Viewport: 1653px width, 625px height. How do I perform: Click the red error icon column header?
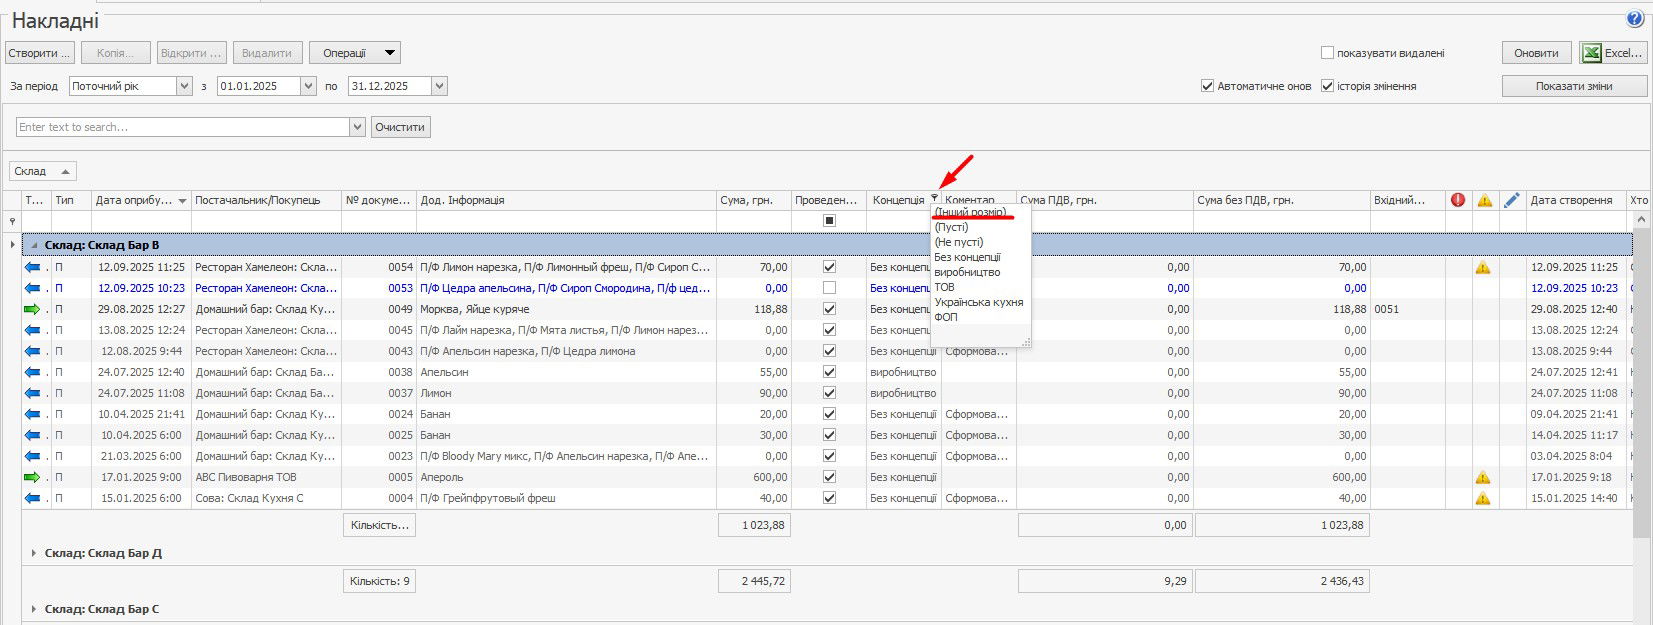click(1458, 200)
